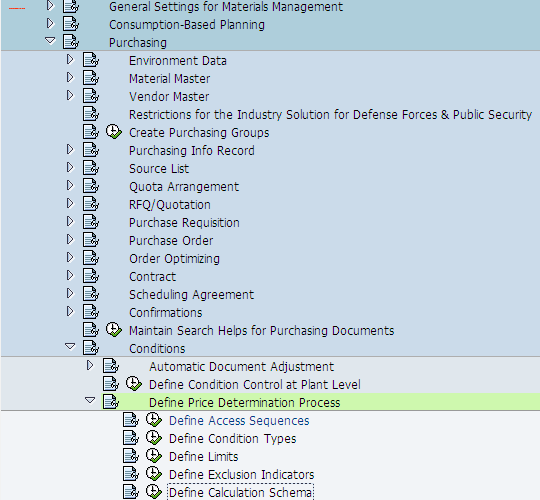
Task: Open documentation icon for Purchasing
Action: (71, 42)
